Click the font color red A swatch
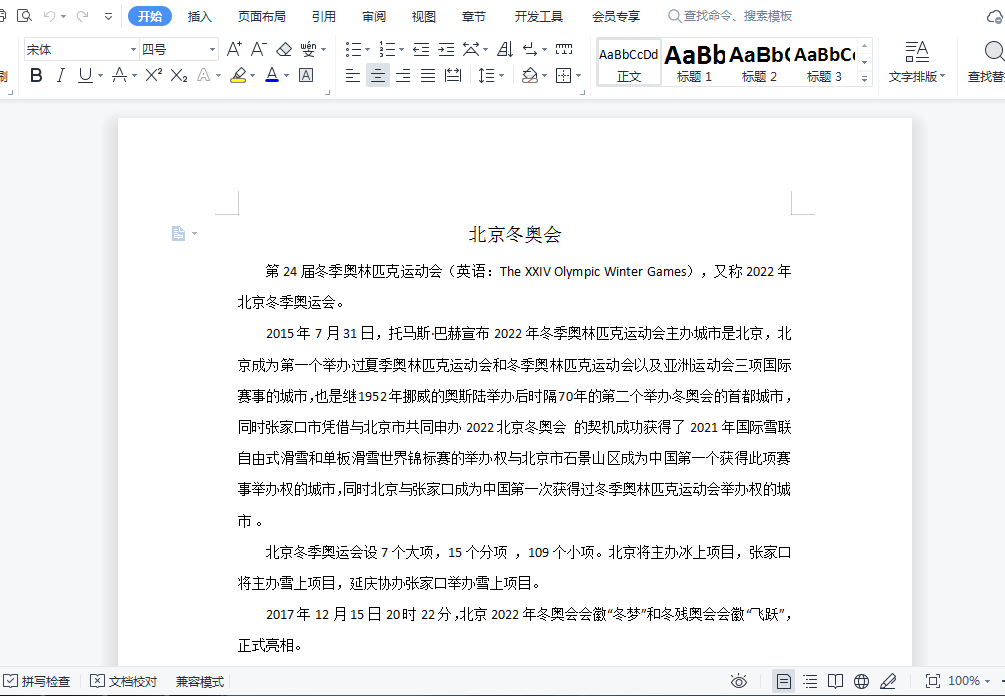1005x696 pixels. pyautogui.click(x=271, y=76)
